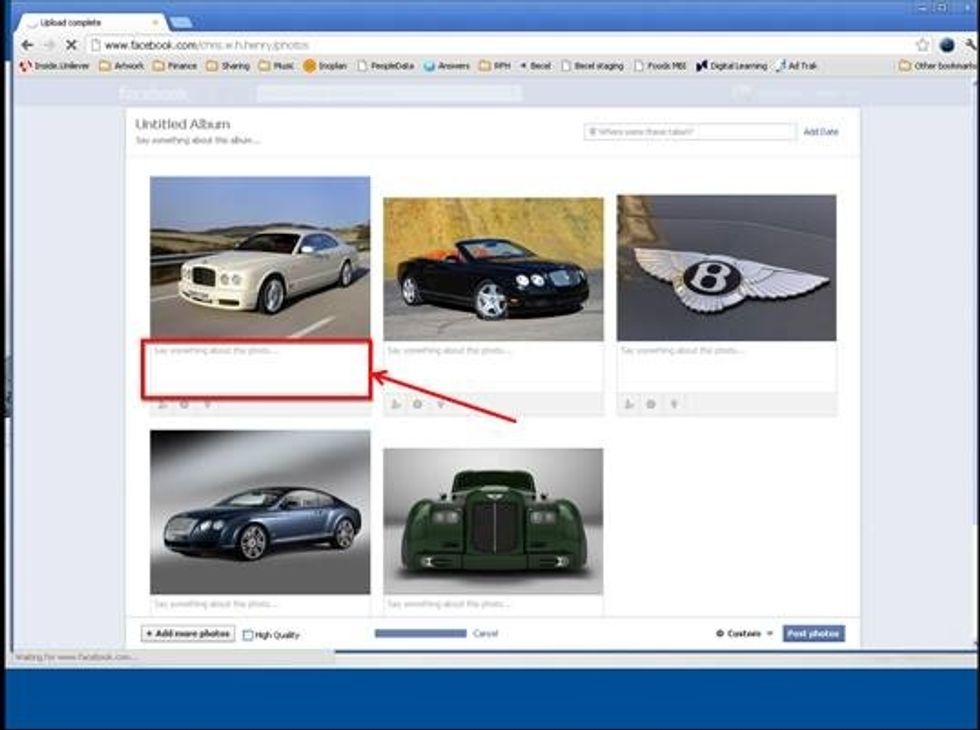Viewport: 980px width, 730px height.
Task: Open the Inoplan bookmark
Action: 325,66
